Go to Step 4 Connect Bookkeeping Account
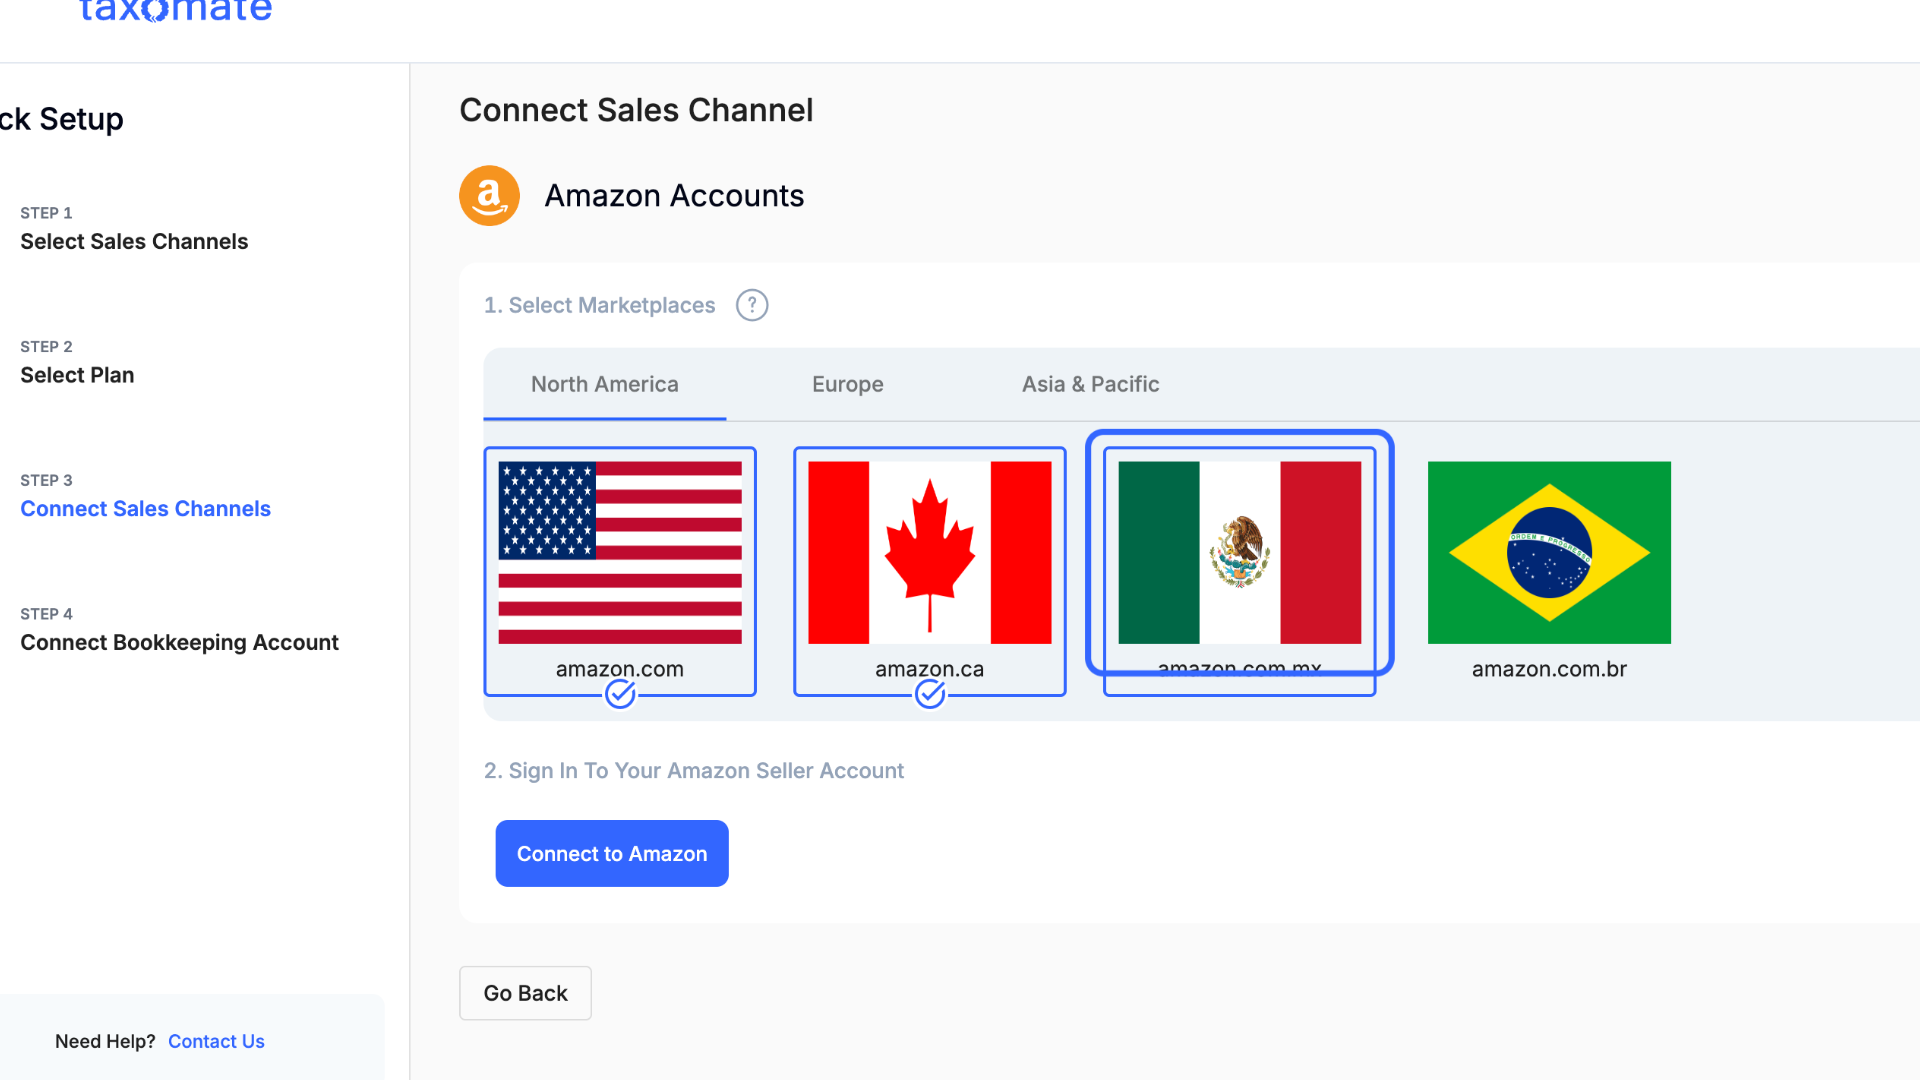 (x=179, y=642)
